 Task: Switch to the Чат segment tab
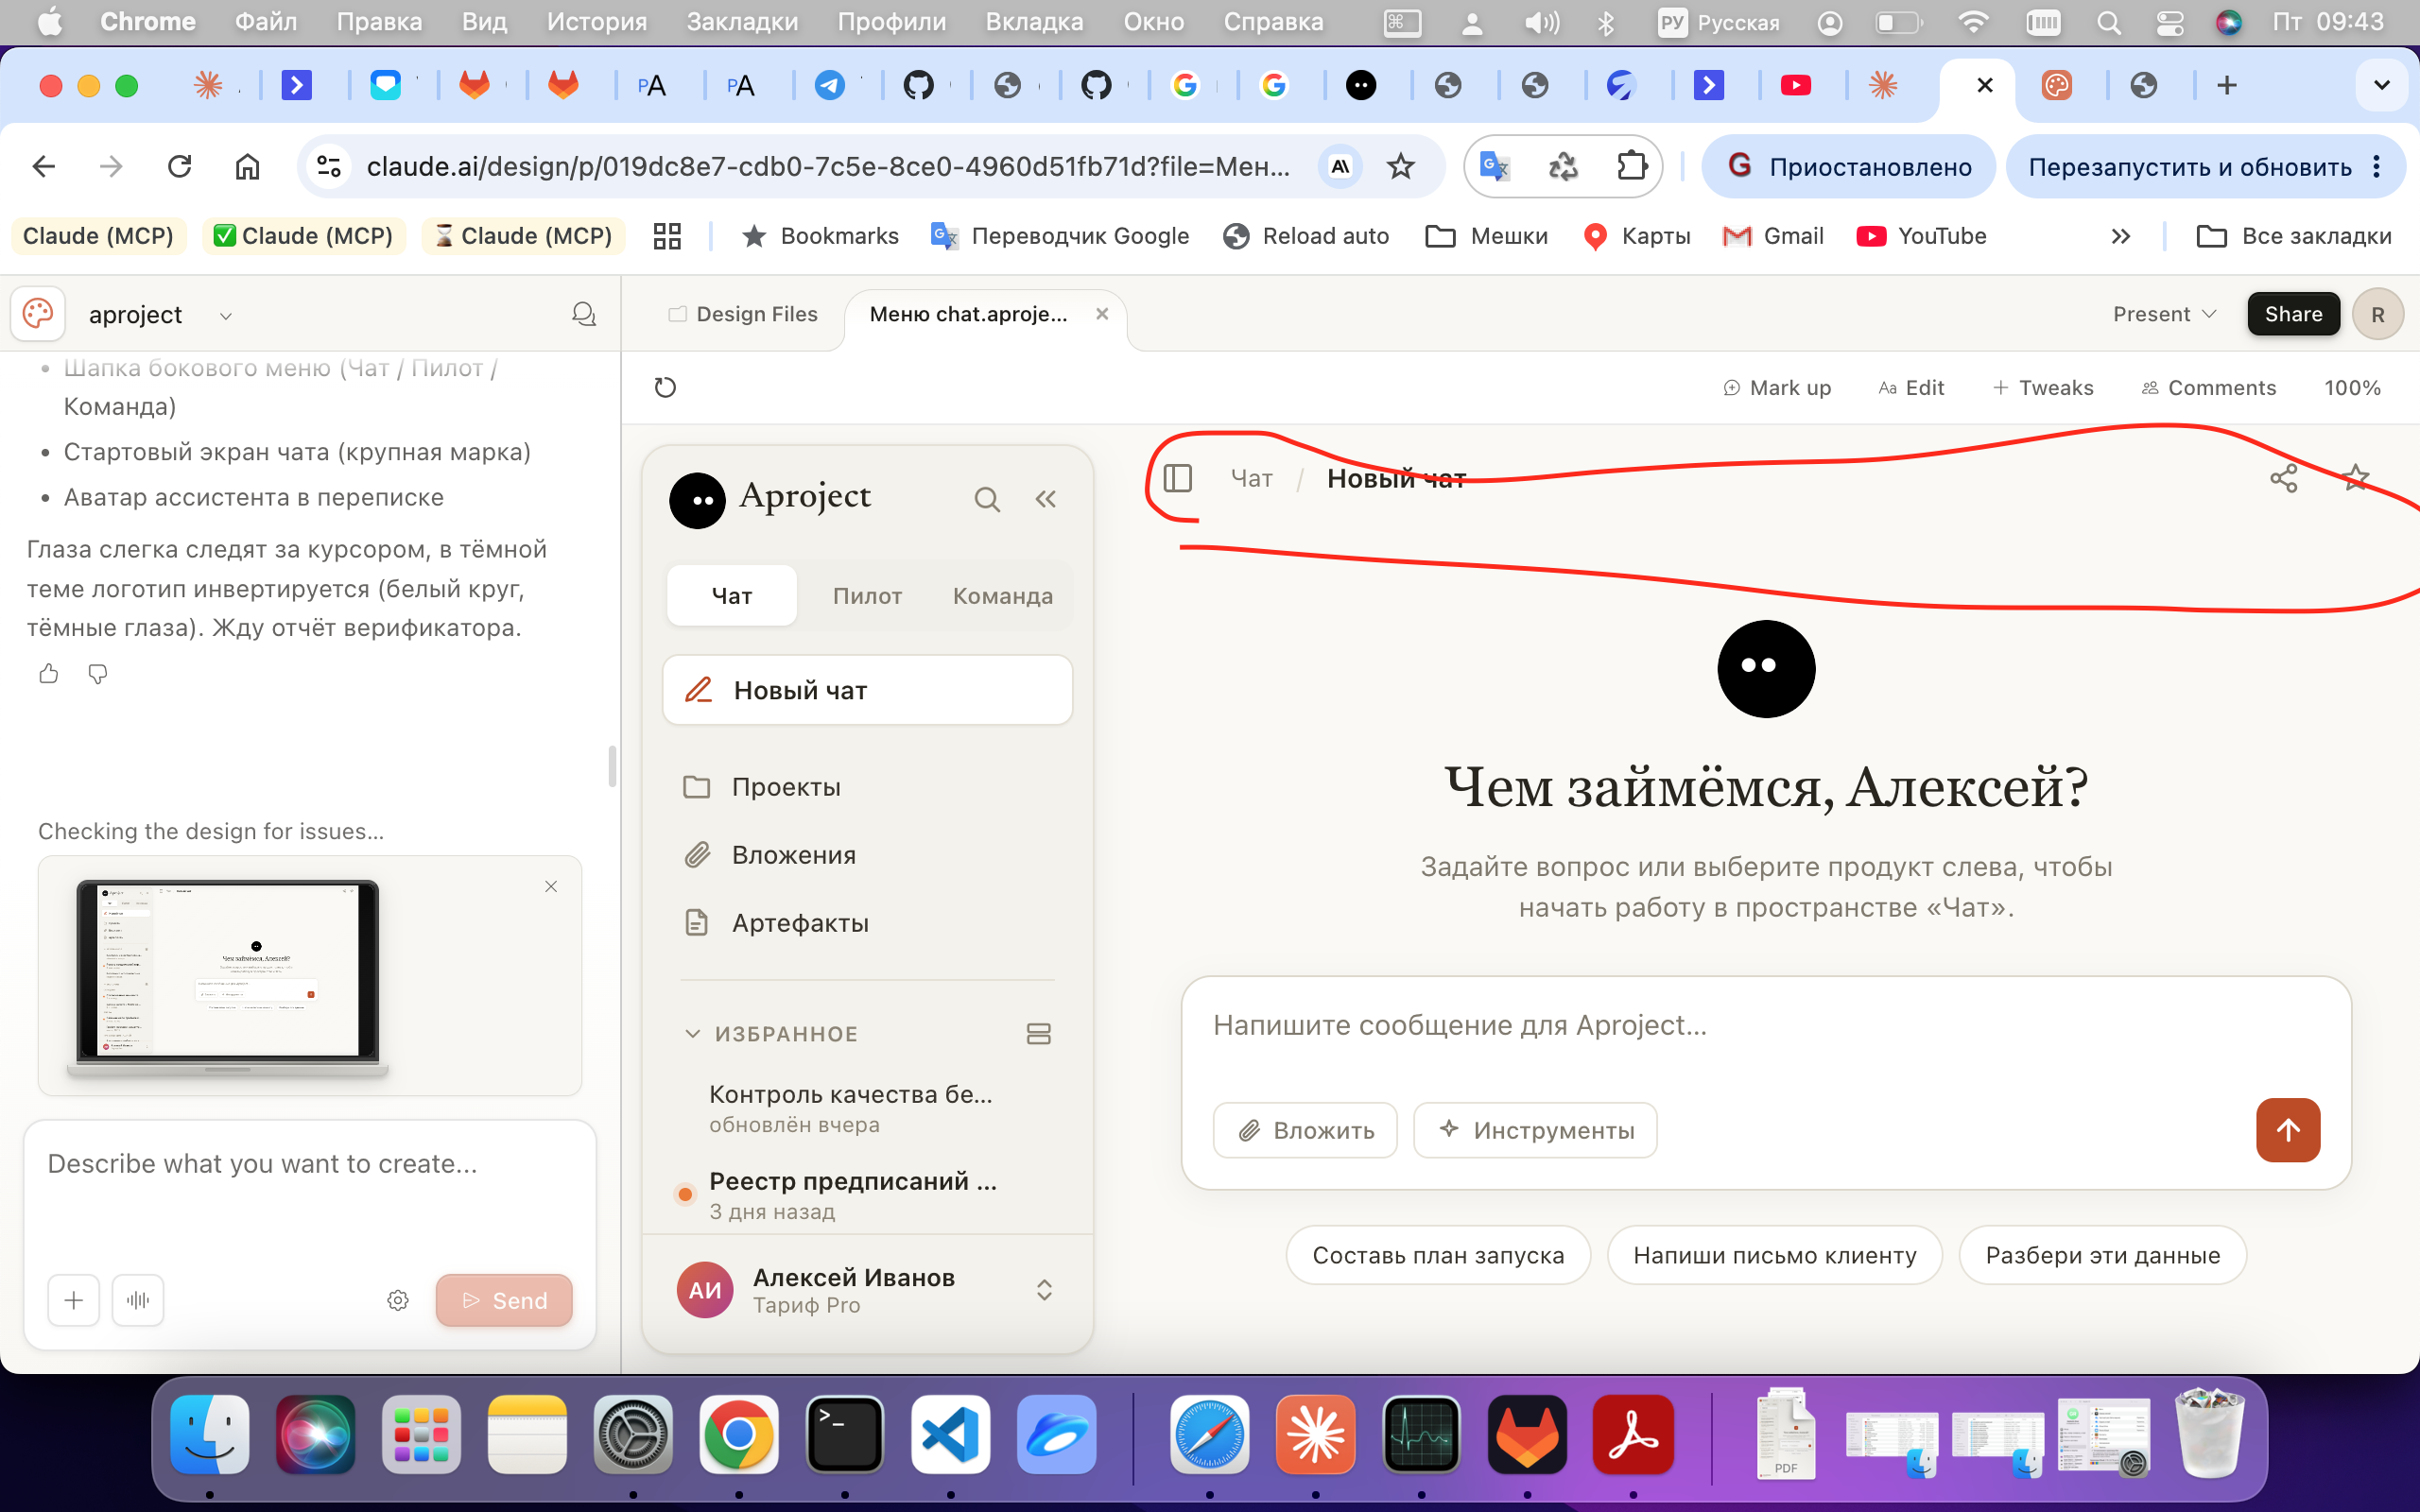tap(732, 596)
